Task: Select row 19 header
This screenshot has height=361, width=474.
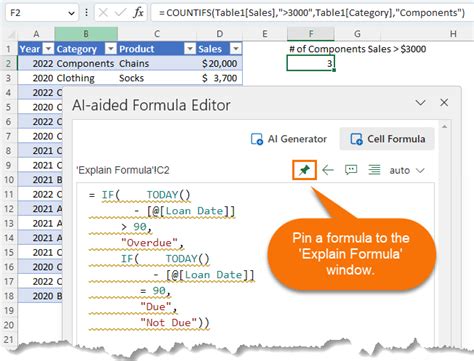Action: [x=9, y=310]
